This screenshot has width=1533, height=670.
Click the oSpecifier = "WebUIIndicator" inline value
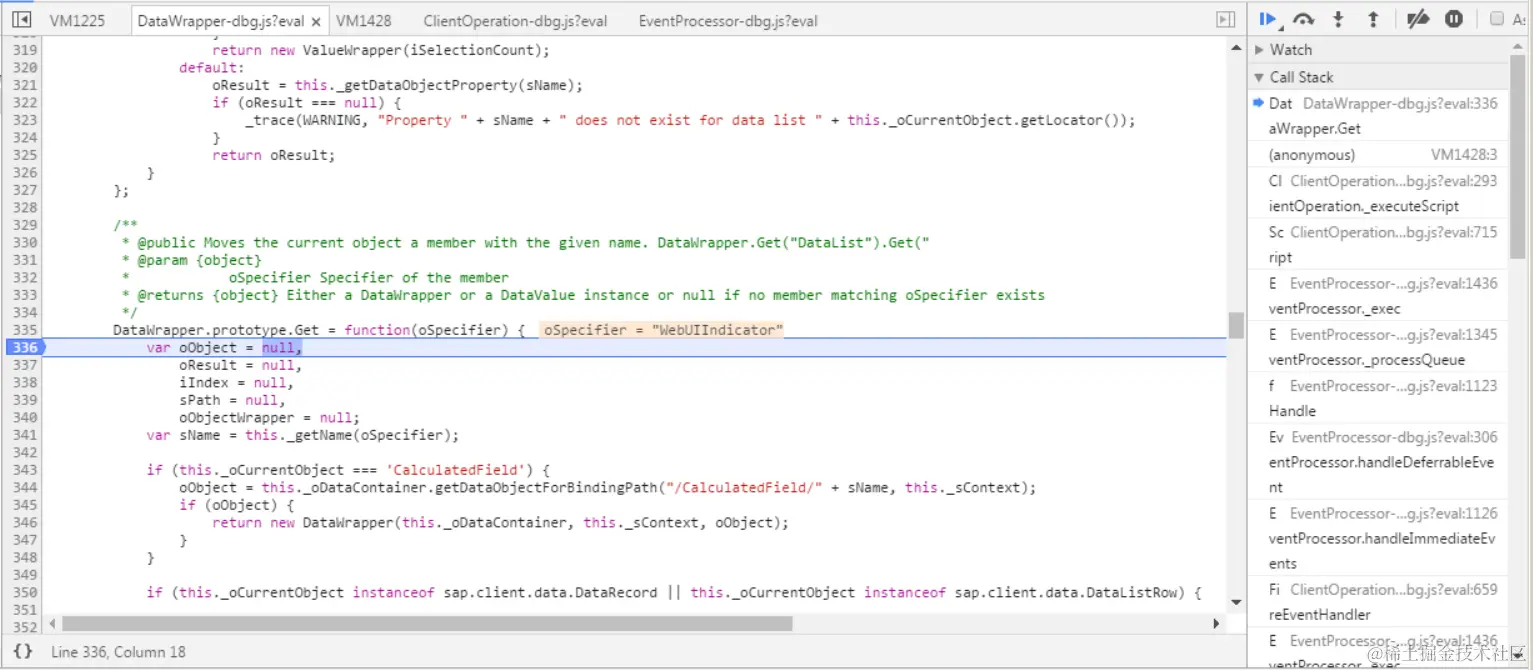(663, 330)
